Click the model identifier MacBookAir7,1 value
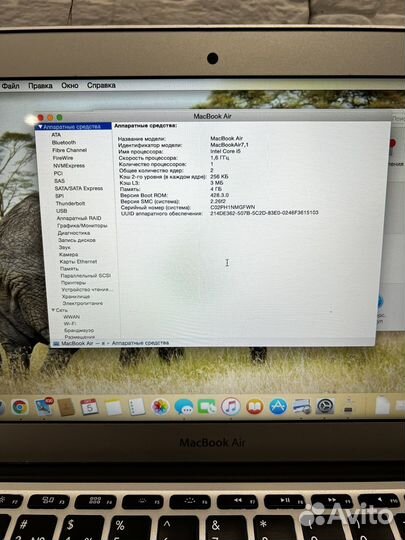Viewport: 405px width, 540px height. coord(229,145)
